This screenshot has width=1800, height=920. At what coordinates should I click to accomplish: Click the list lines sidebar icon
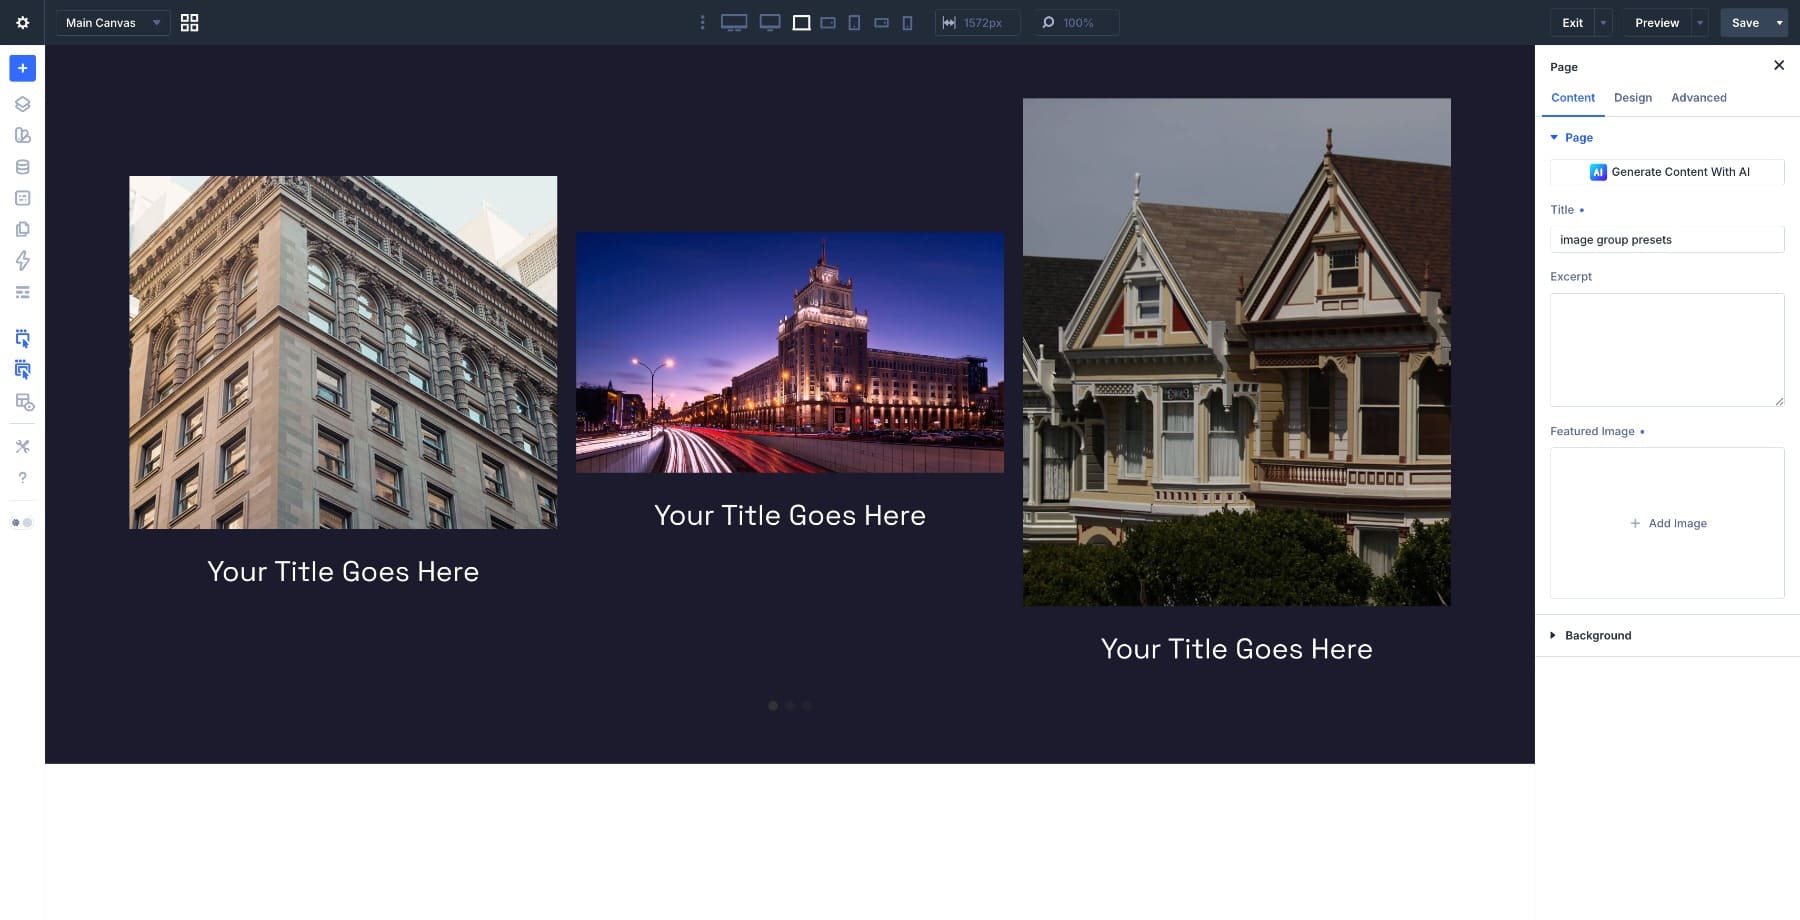(x=22, y=293)
